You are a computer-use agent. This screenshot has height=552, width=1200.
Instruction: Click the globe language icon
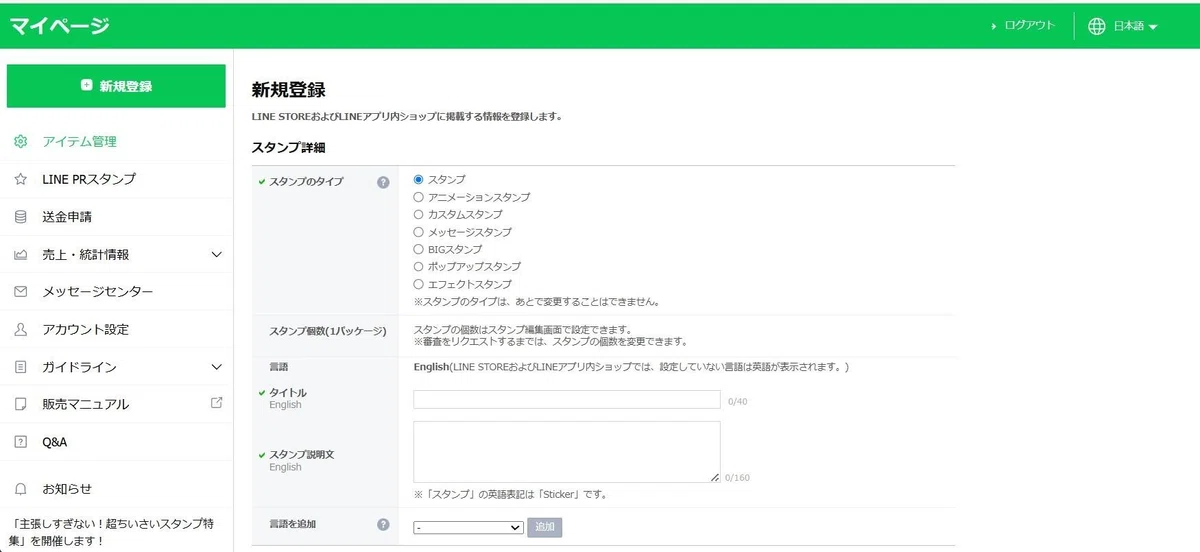[1097, 26]
